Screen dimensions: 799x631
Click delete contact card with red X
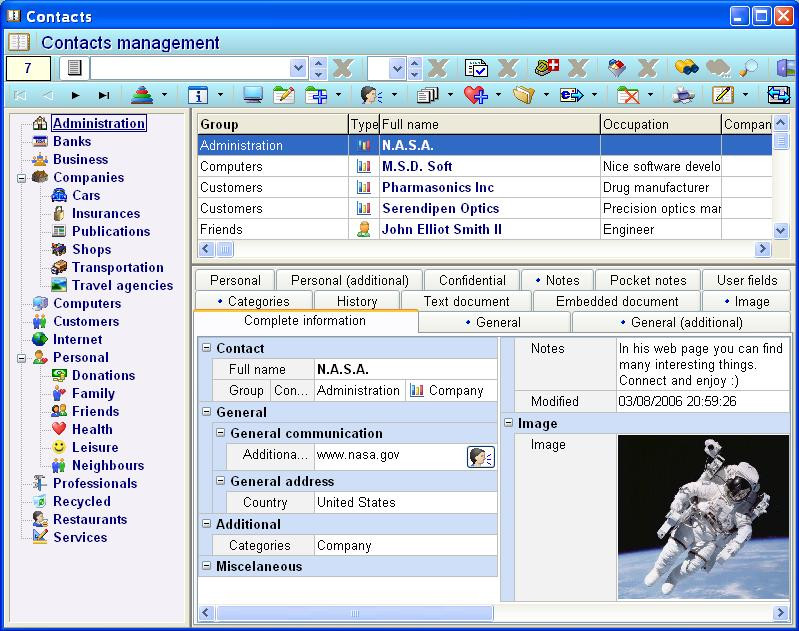pos(628,95)
